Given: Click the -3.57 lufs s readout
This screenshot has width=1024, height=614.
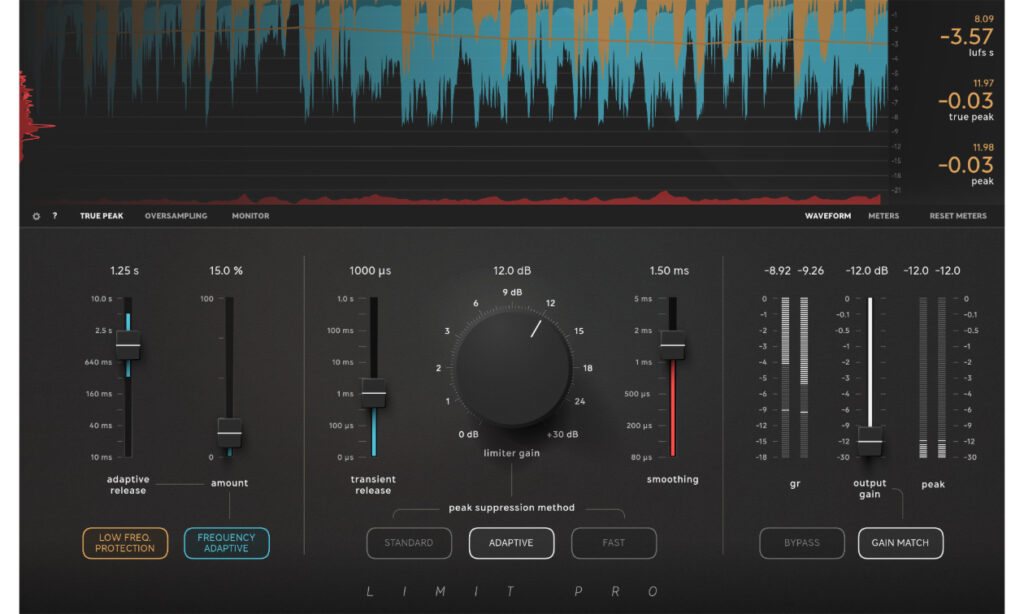Looking at the screenshot, I should click(967, 37).
